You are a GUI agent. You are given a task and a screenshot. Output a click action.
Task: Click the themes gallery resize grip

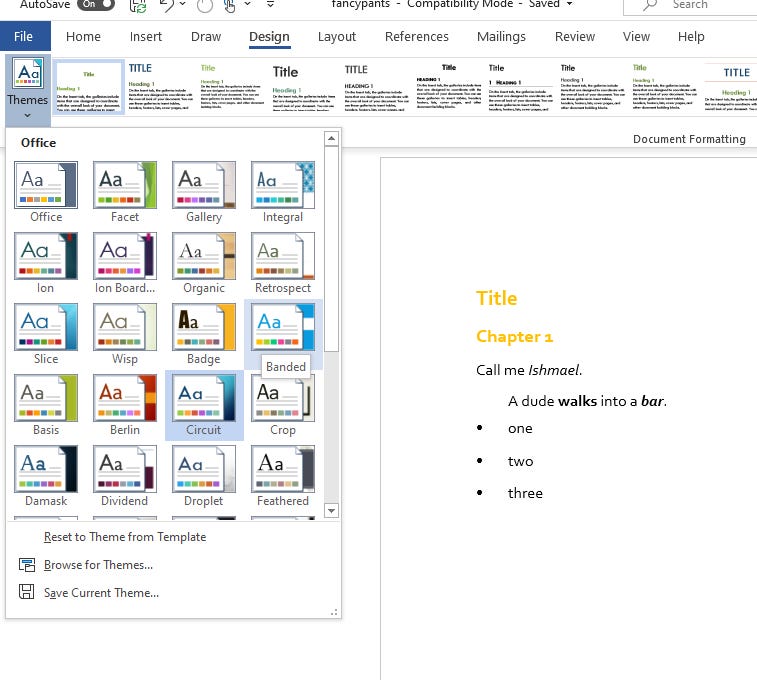334,612
